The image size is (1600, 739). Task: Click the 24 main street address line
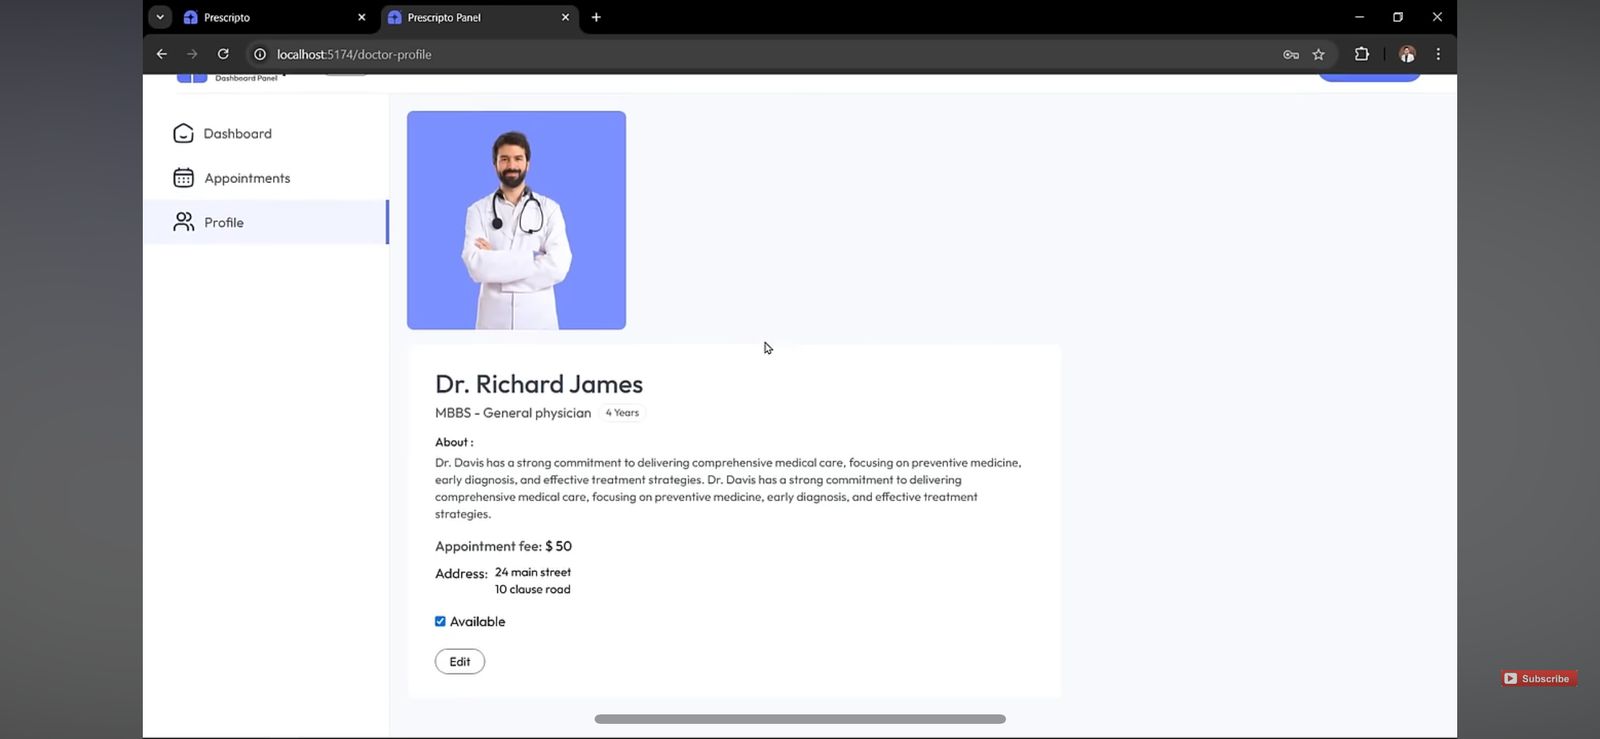point(533,572)
